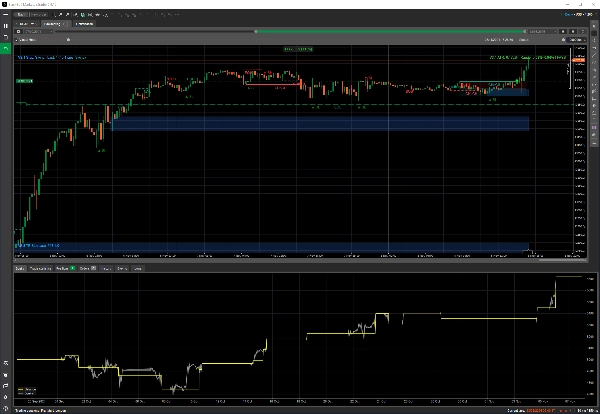The width and height of the screenshot is (600, 414).
Task: Click the copy-shaped icon below the pause icon
Action: pyautogui.click(x=5, y=37)
